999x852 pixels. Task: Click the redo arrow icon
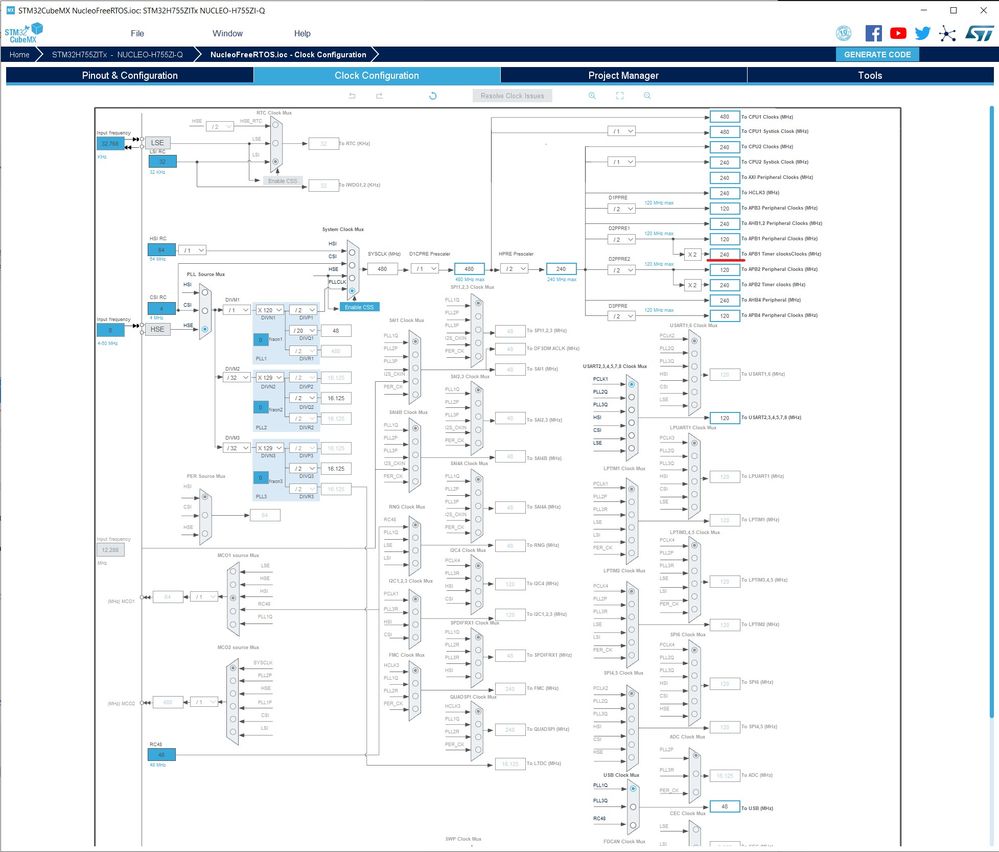click(x=379, y=96)
